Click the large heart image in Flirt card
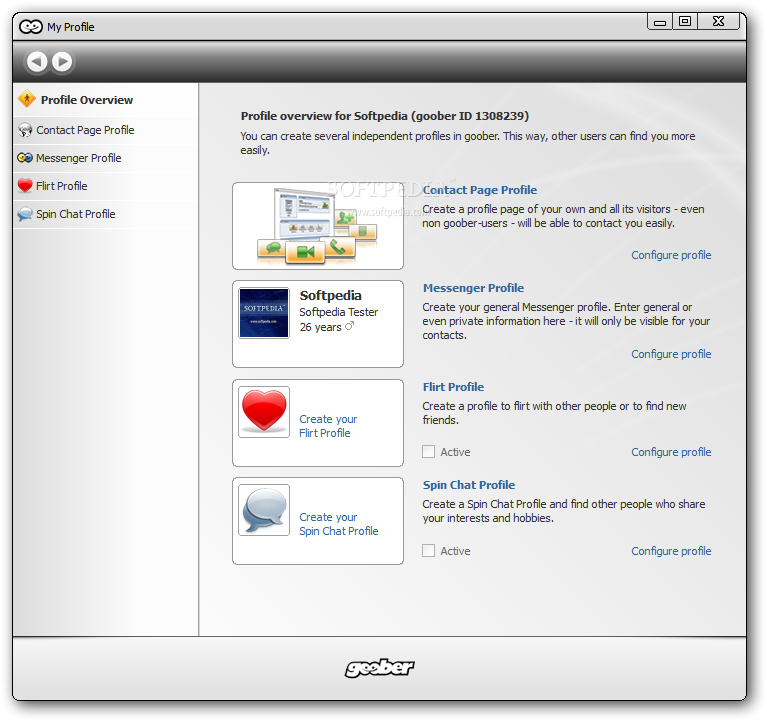The width and height of the screenshot is (767, 721). point(264,411)
